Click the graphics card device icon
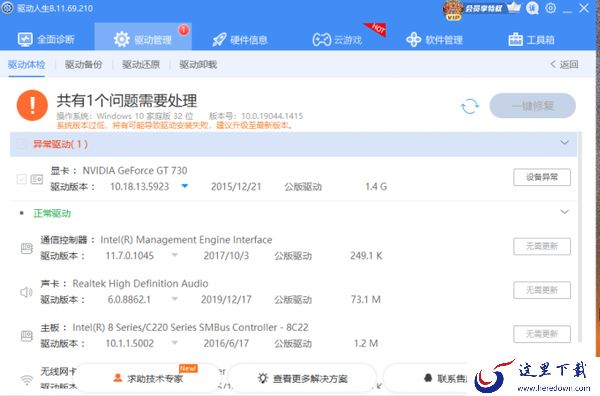Viewport: 600px width, 396px height. pos(37,179)
